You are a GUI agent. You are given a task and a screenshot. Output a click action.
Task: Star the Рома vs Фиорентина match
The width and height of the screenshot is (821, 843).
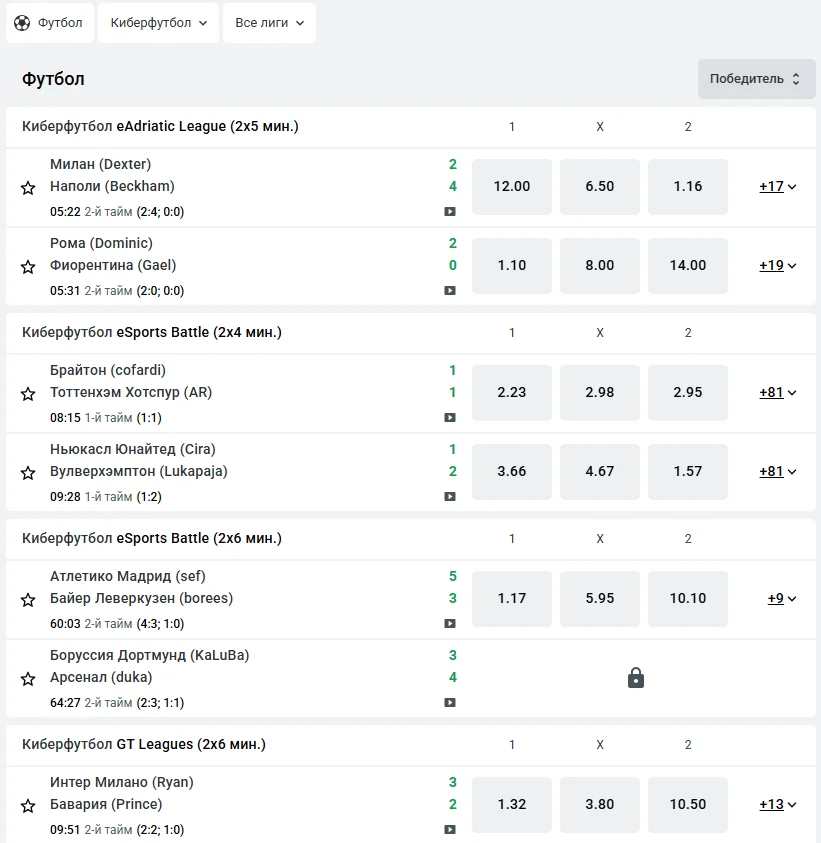tap(28, 266)
